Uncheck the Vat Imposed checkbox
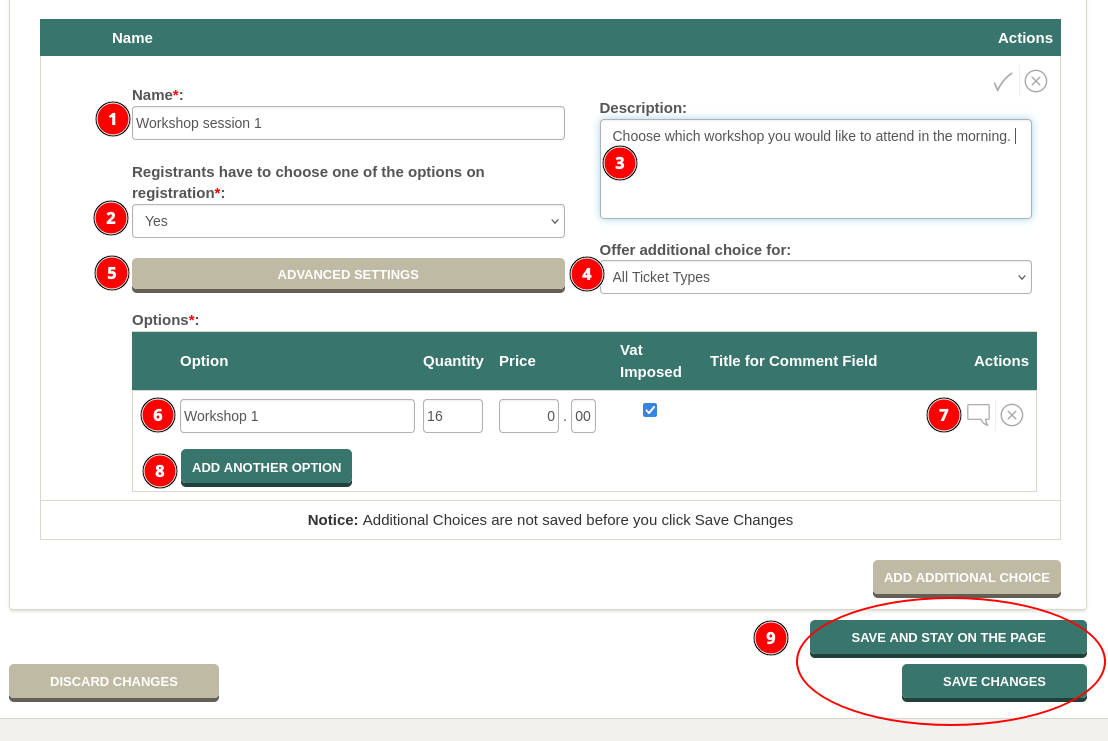The width and height of the screenshot is (1108, 741). click(x=650, y=410)
